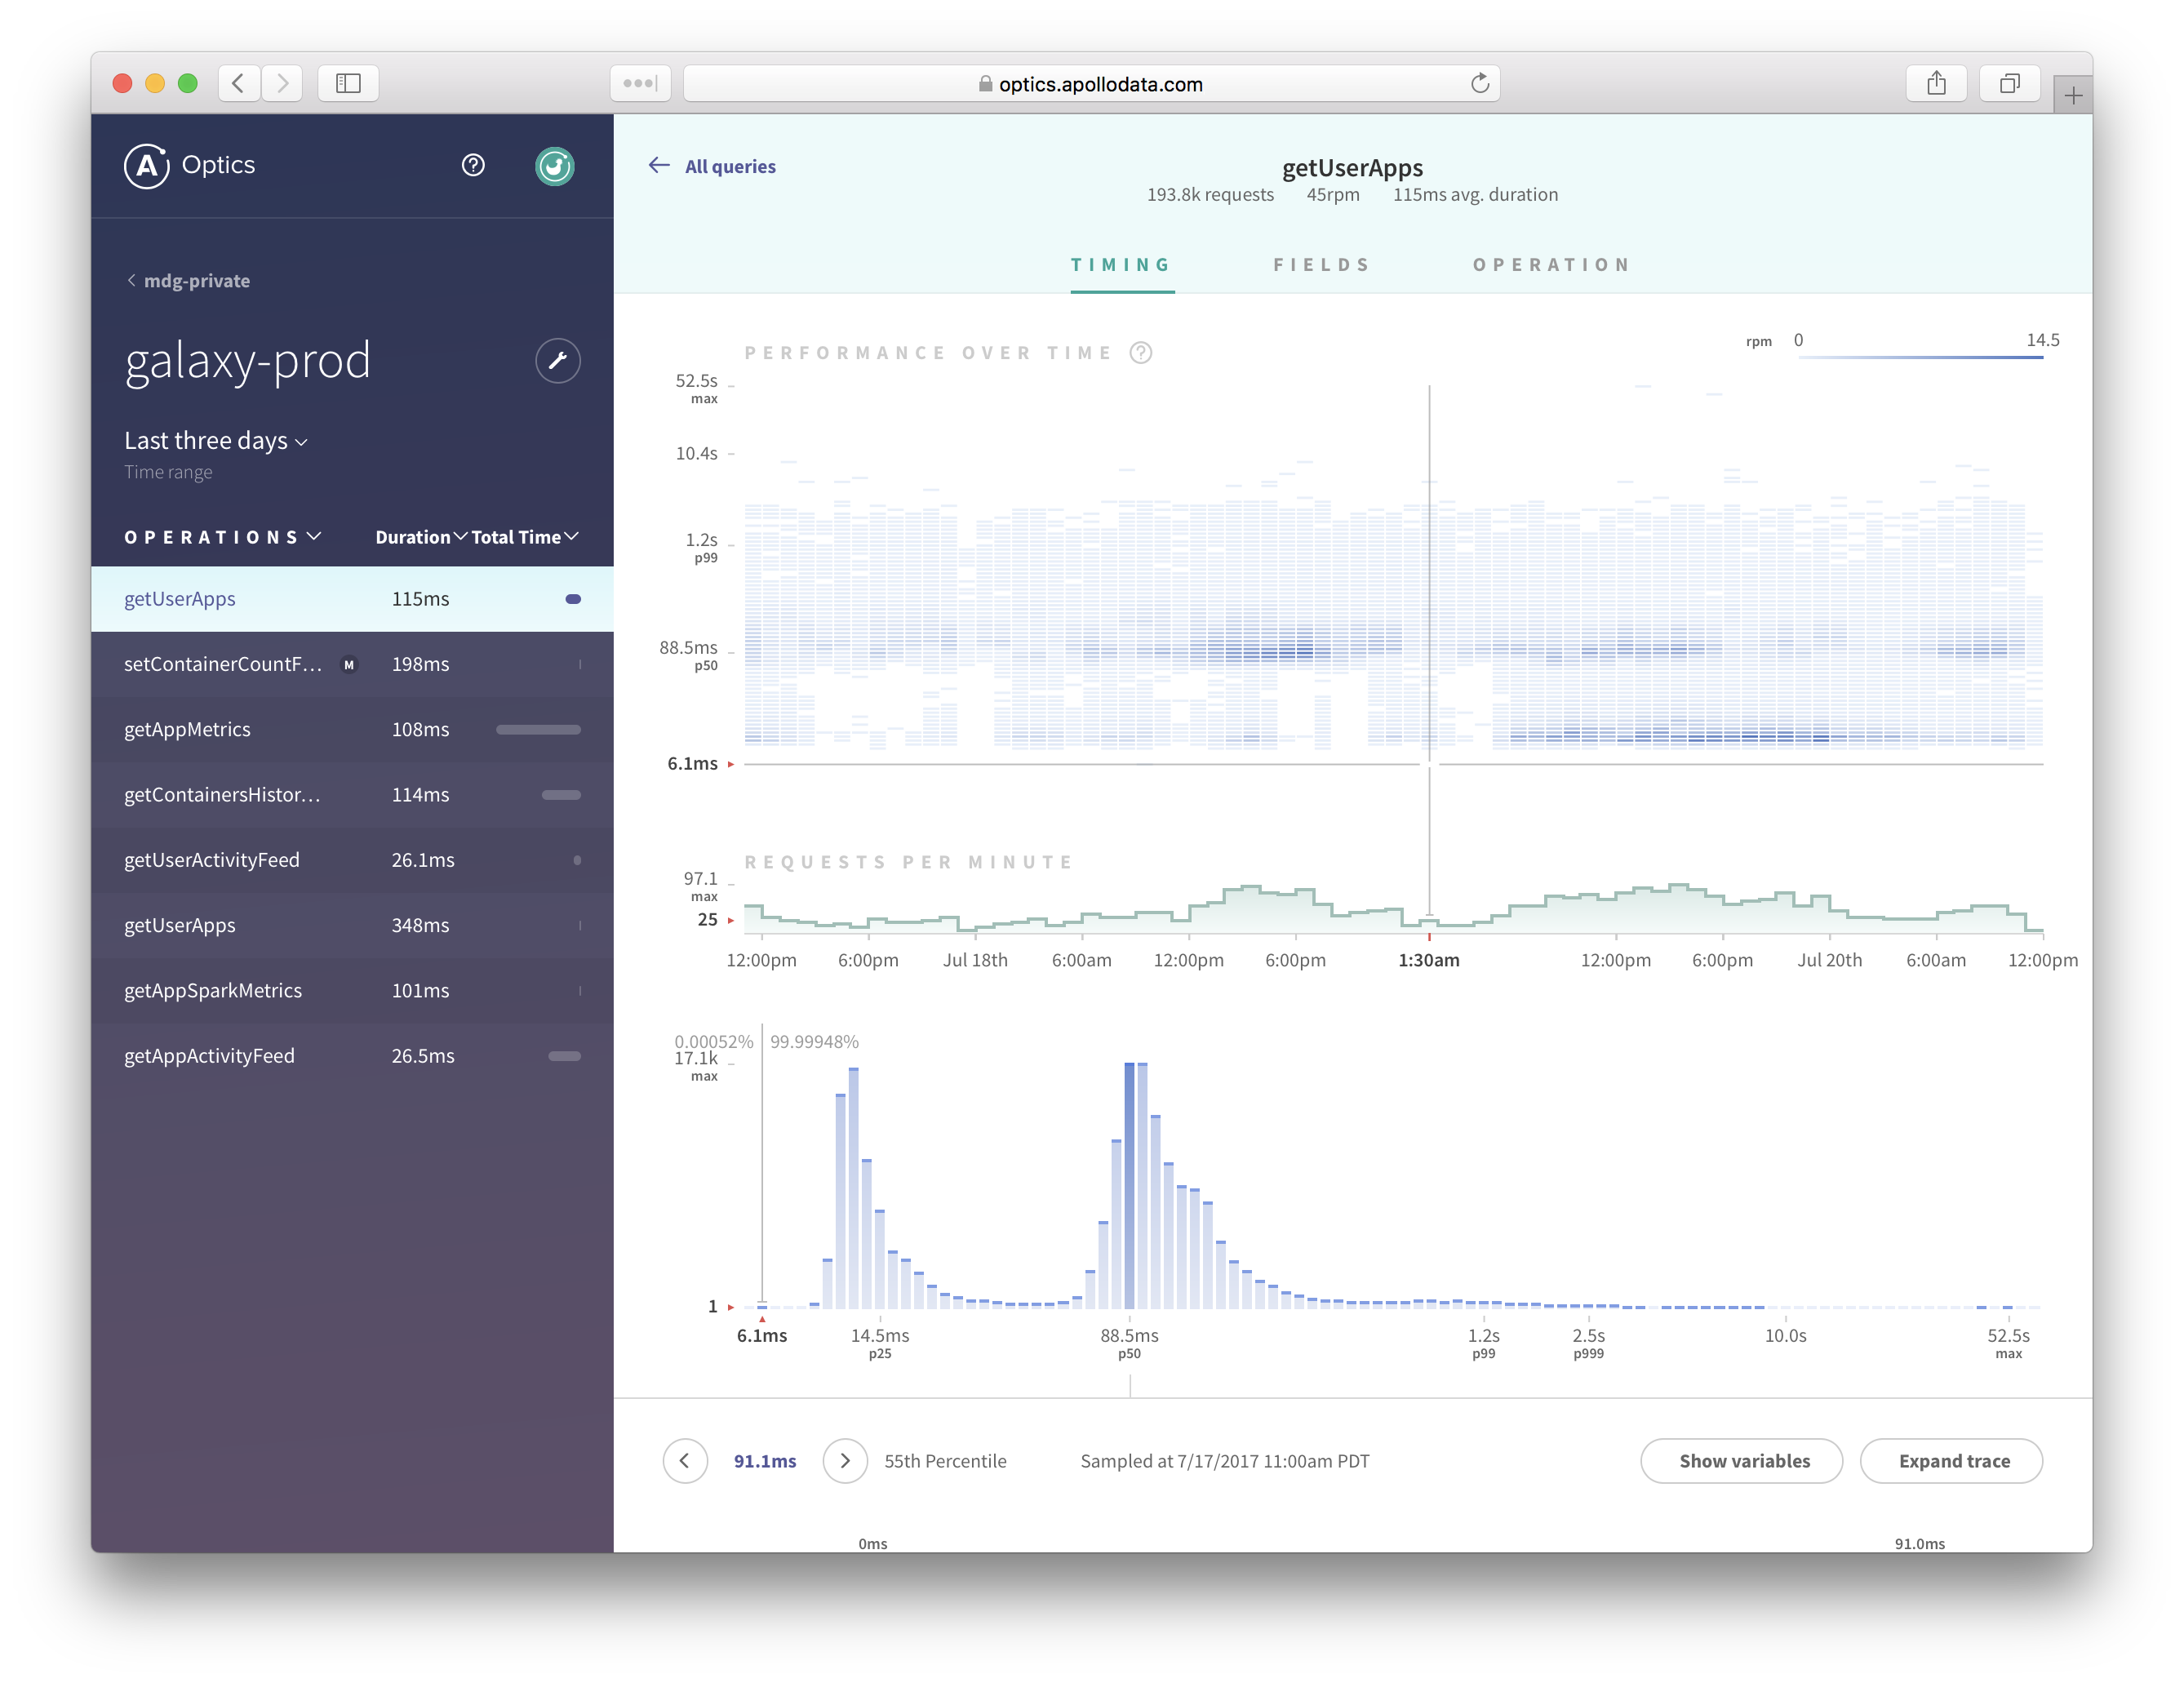Screen dimensions: 2184x1683
Task: Click the All queries link
Action: (730, 167)
